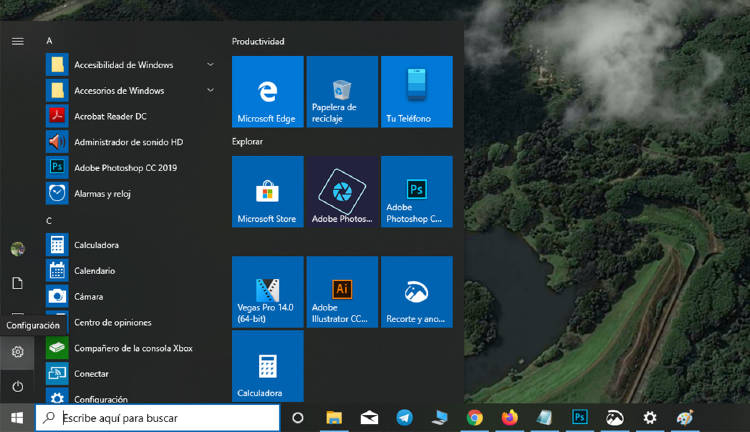Expand the Accesibilidad de Windows folder
Image resolution: width=750 pixels, height=432 pixels.
pos(130,65)
